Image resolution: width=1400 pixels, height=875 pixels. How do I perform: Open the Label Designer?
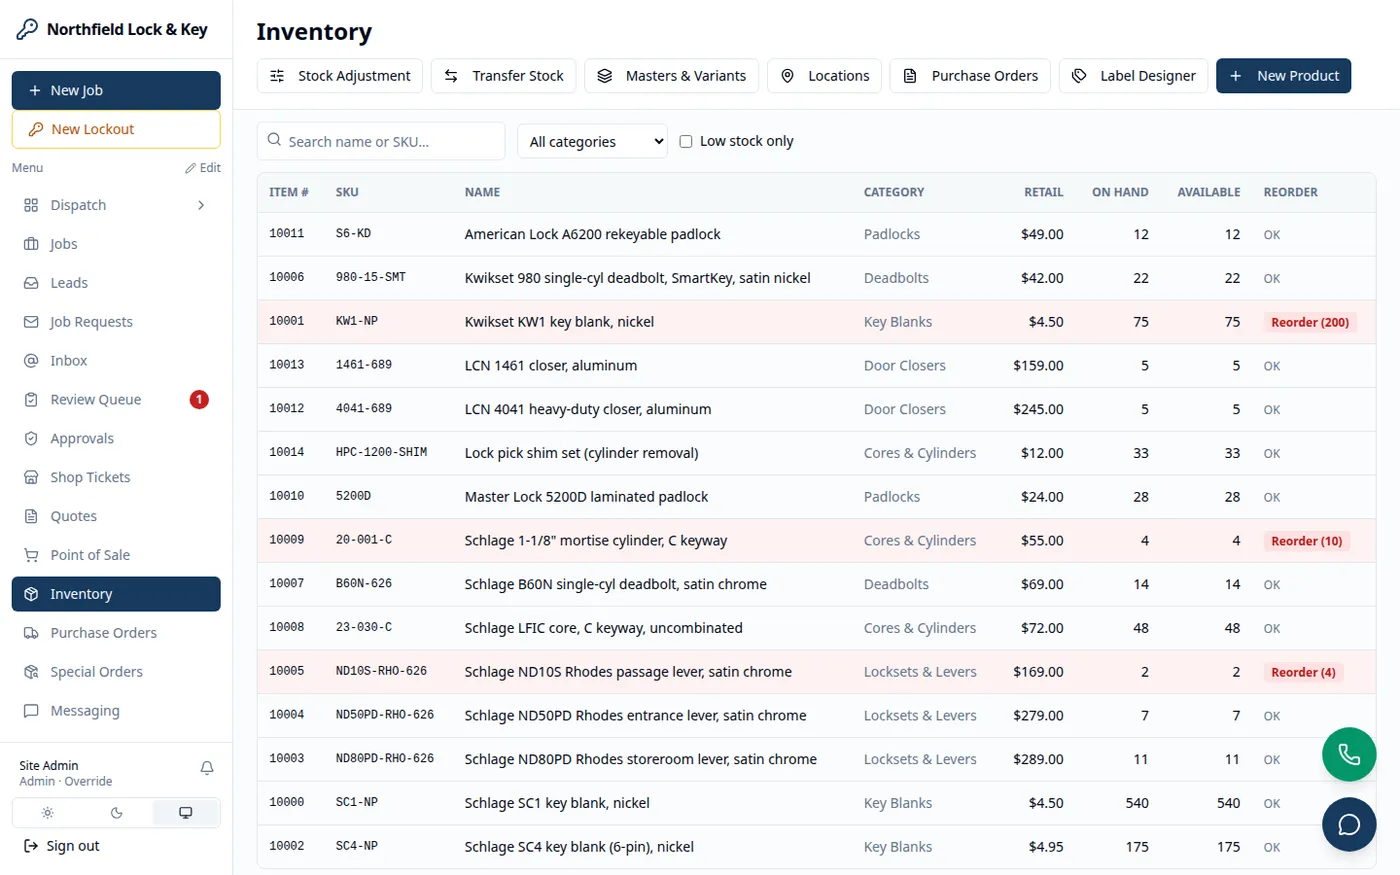click(x=1133, y=76)
